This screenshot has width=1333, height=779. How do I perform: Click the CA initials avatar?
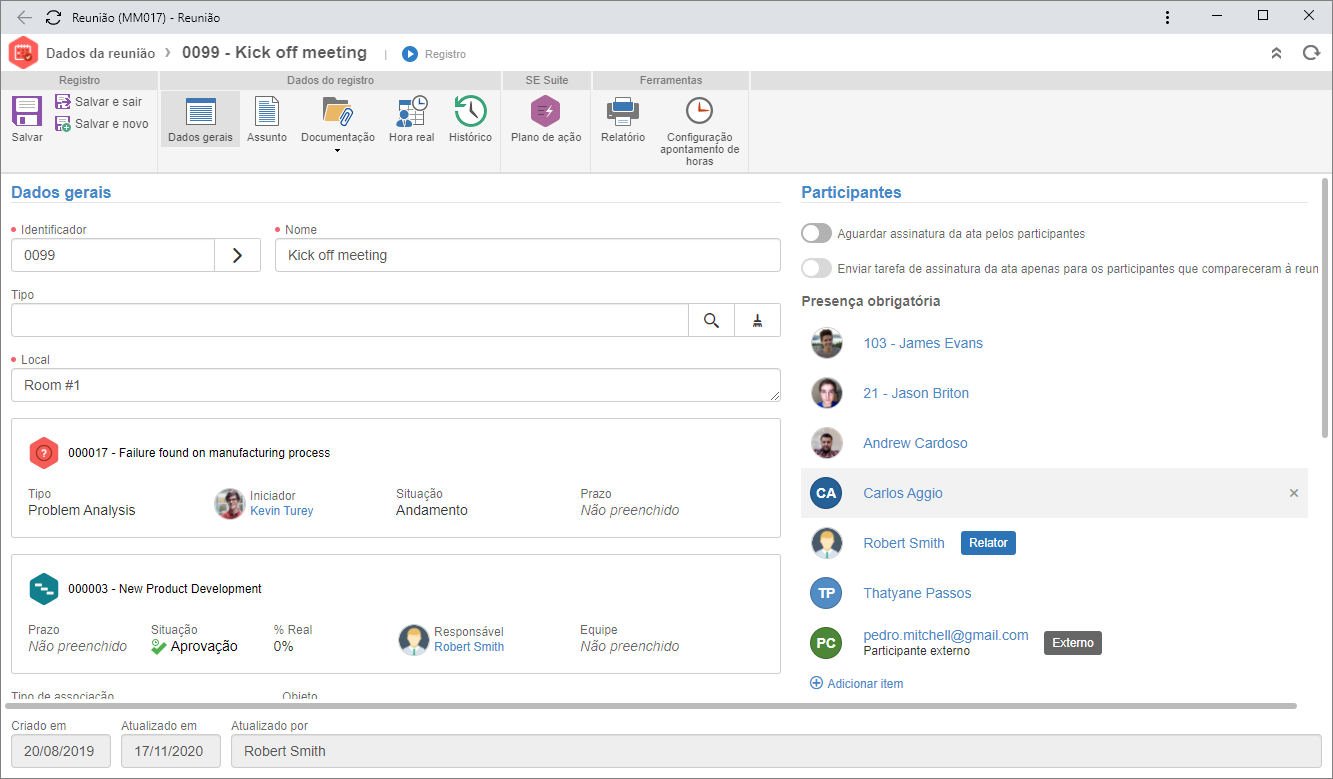click(826, 493)
